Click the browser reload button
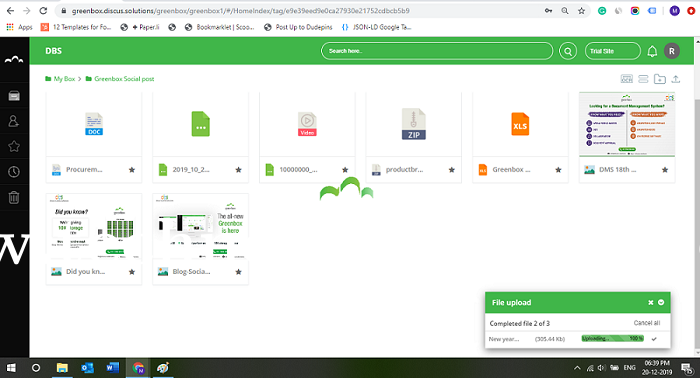Screen dimensions: 700x378 (x=43, y=11)
